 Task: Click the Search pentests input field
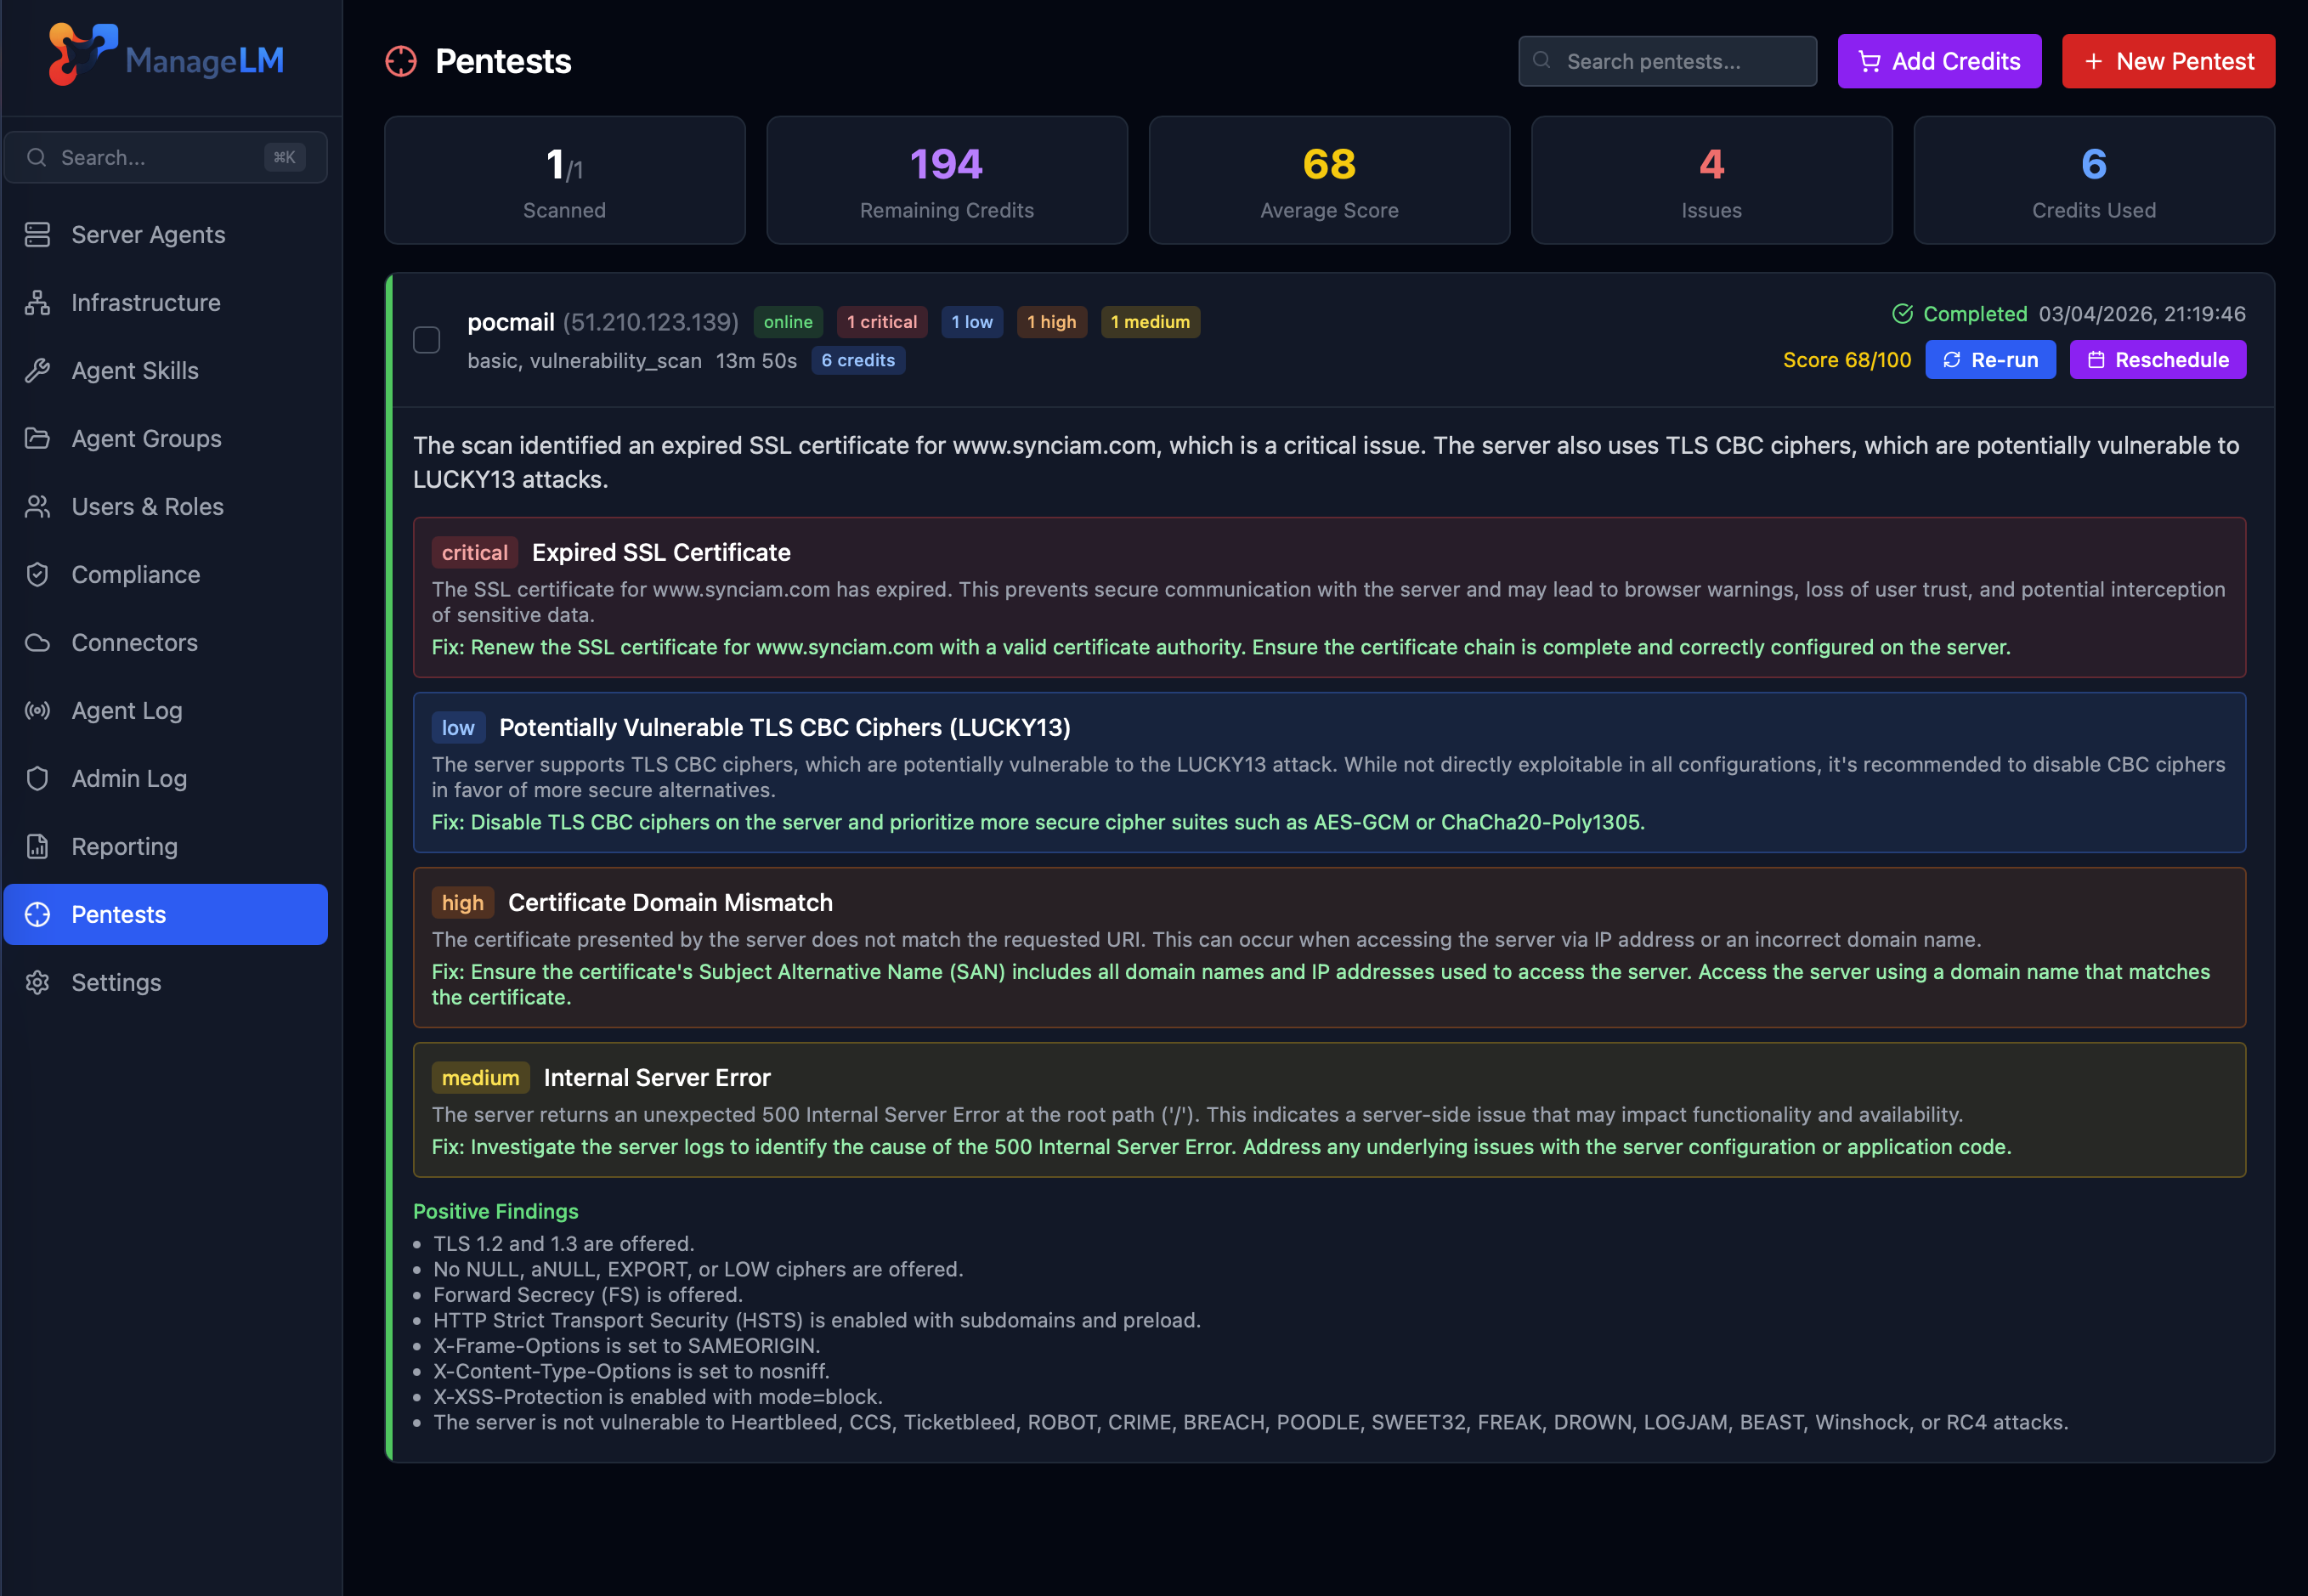coord(1666,61)
